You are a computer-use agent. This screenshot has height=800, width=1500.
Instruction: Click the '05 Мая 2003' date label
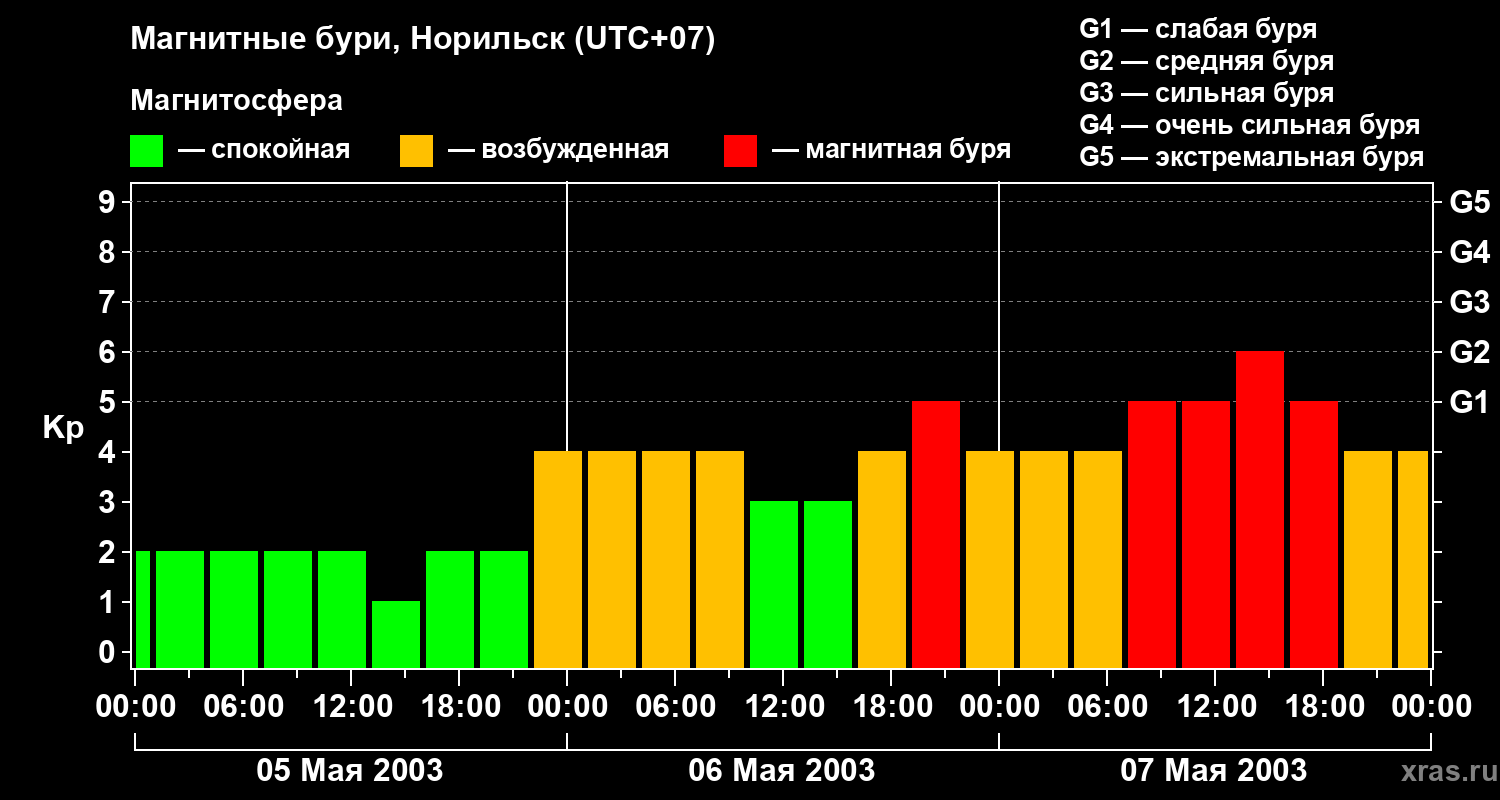[350, 770]
